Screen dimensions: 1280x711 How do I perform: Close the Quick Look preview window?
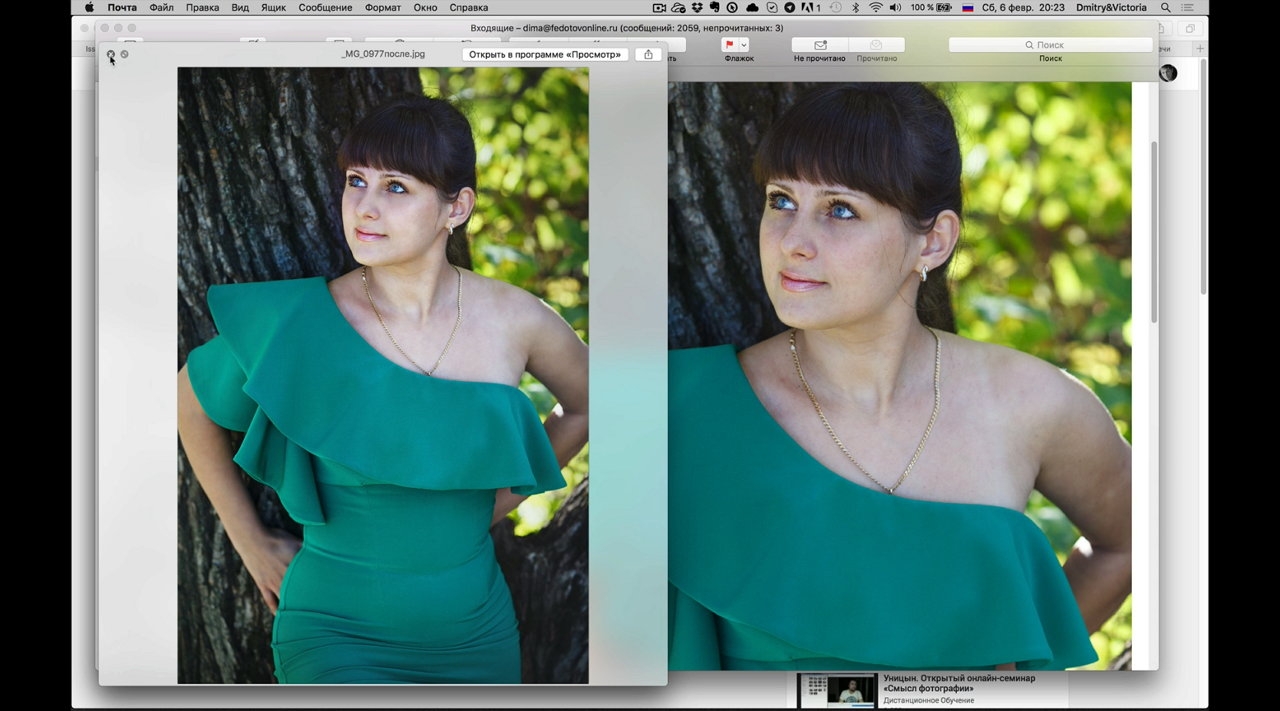coord(110,54)
